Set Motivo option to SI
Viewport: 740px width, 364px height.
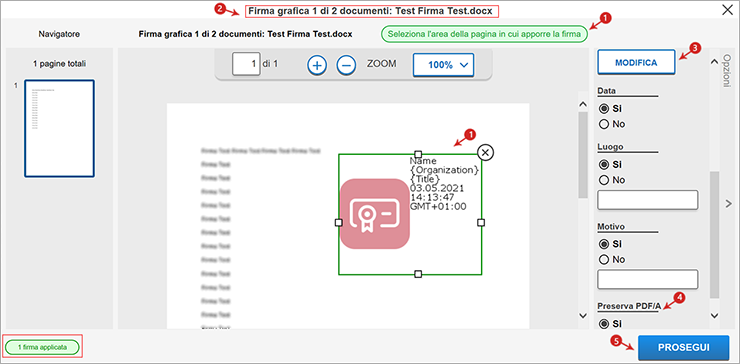point(603,244)
